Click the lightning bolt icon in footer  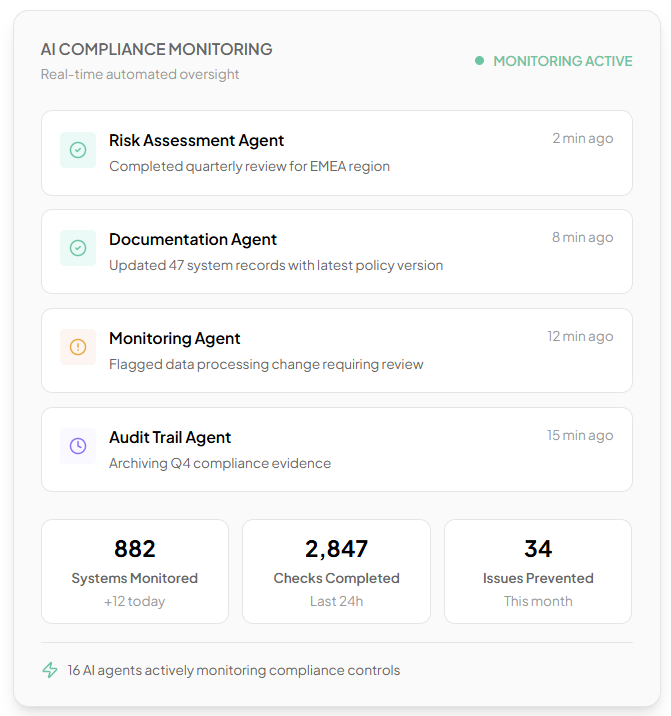coord(50,670)
